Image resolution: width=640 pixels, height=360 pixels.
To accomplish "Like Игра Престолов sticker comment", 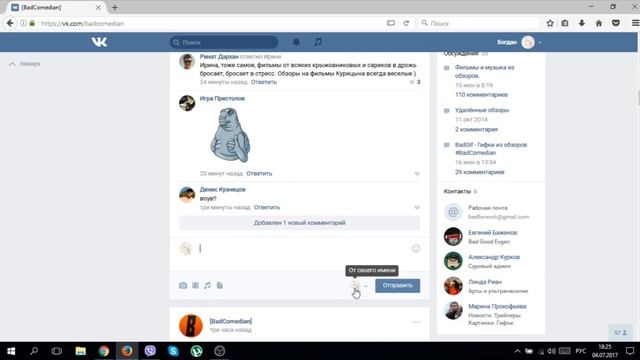I will 417,174.
